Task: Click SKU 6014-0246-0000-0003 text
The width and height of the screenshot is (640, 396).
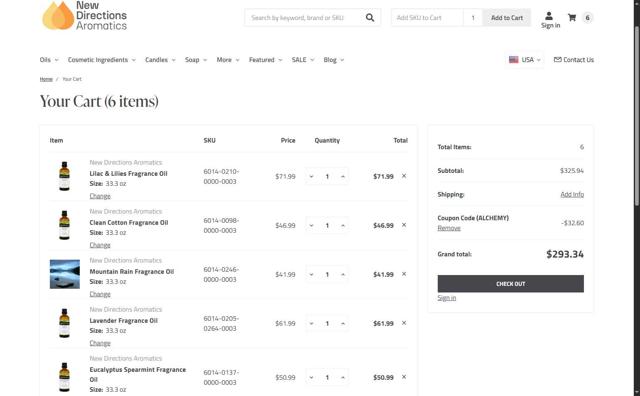Action: coord(221,274)
